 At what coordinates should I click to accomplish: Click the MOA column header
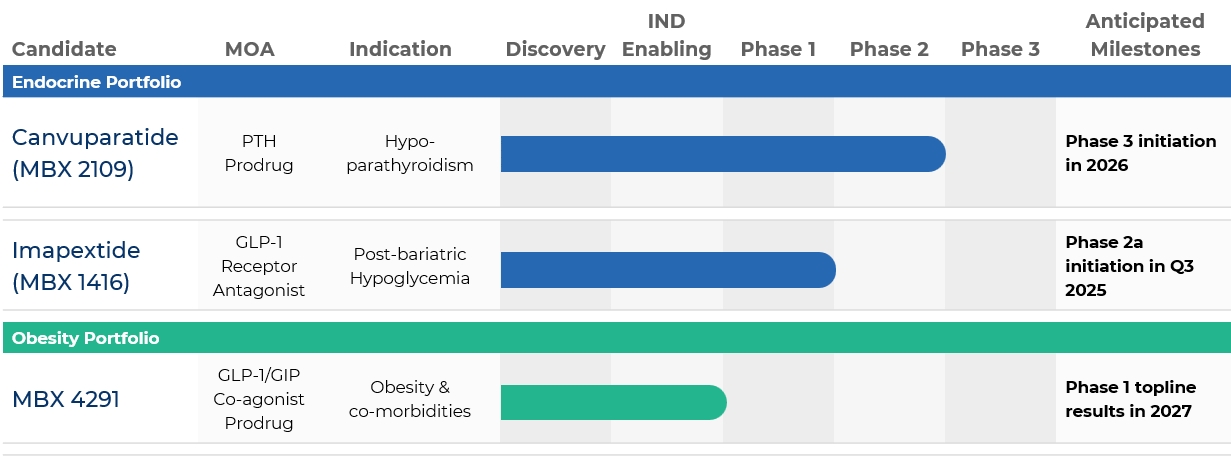(249, 49)
